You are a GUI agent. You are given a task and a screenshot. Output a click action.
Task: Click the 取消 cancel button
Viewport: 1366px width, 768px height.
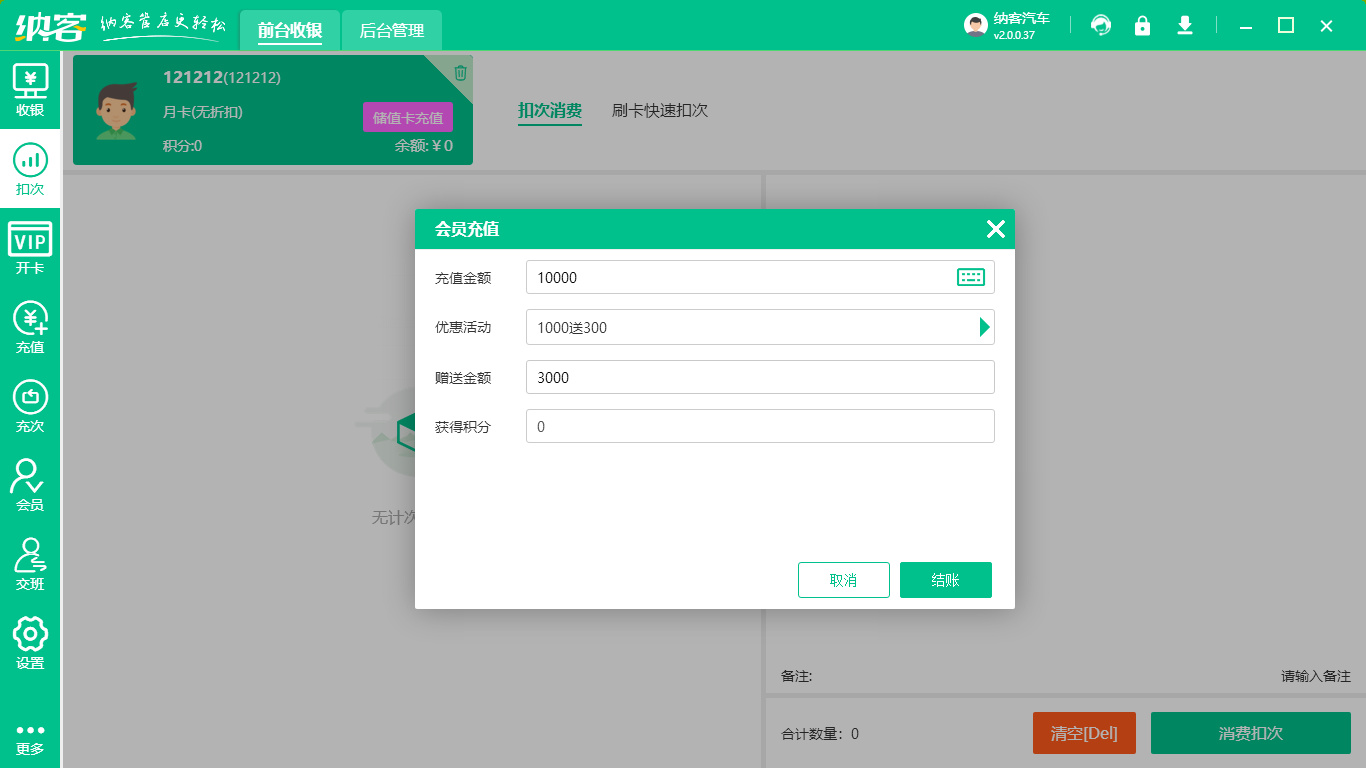[x=843, y=580]
